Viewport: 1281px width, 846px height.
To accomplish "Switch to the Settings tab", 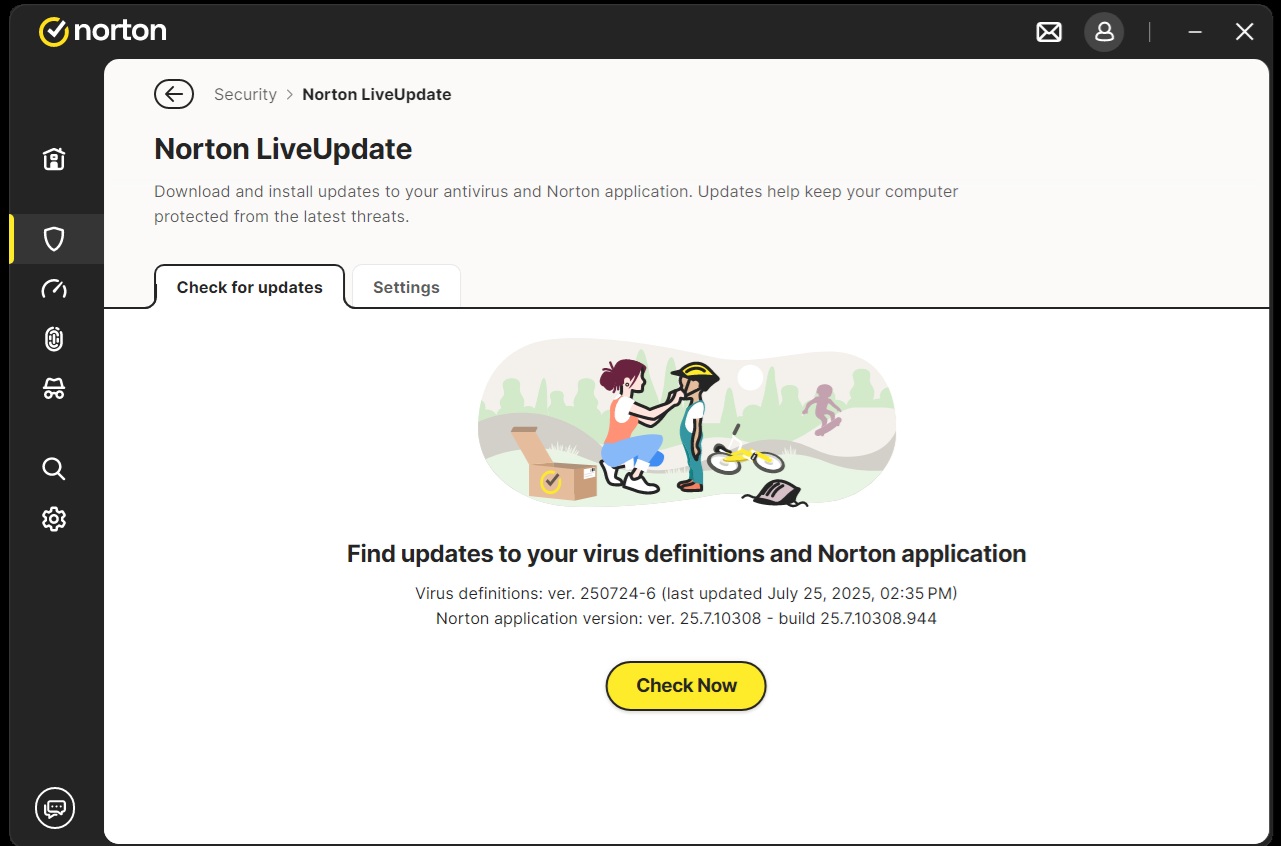I will click(406, 287).
